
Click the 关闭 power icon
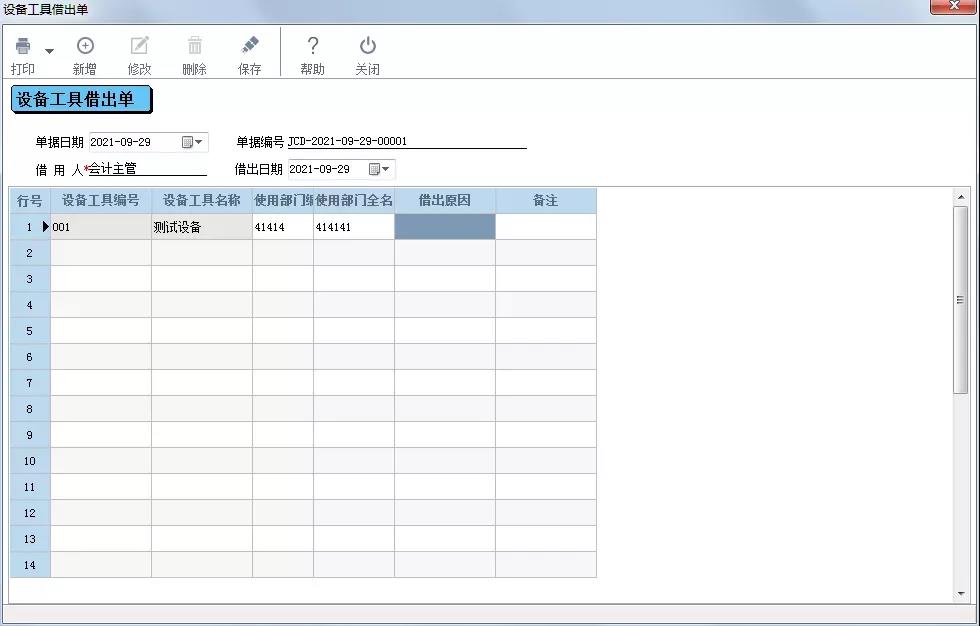pos(368,46)
